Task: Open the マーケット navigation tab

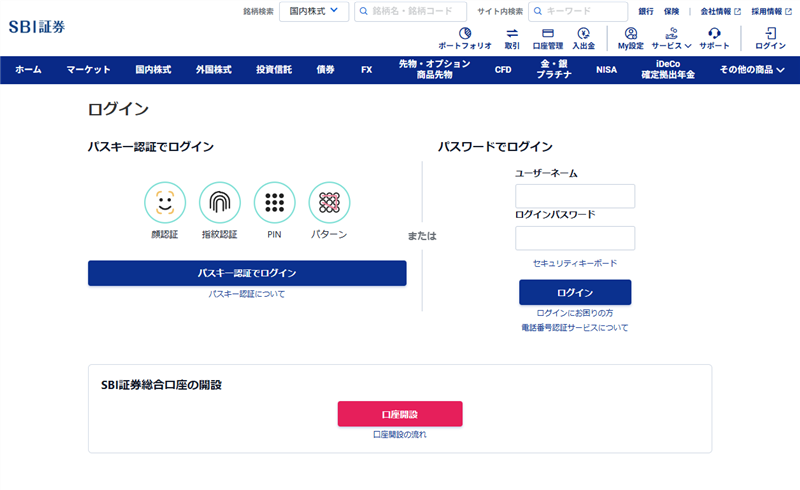Action: [x=88, y=70]
